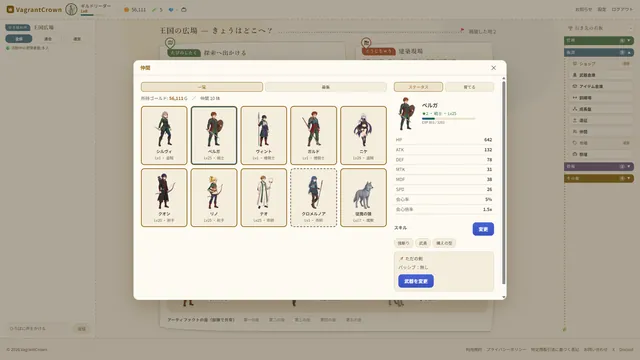Click the blue 武器を変更 button

[x=416, y=281]
